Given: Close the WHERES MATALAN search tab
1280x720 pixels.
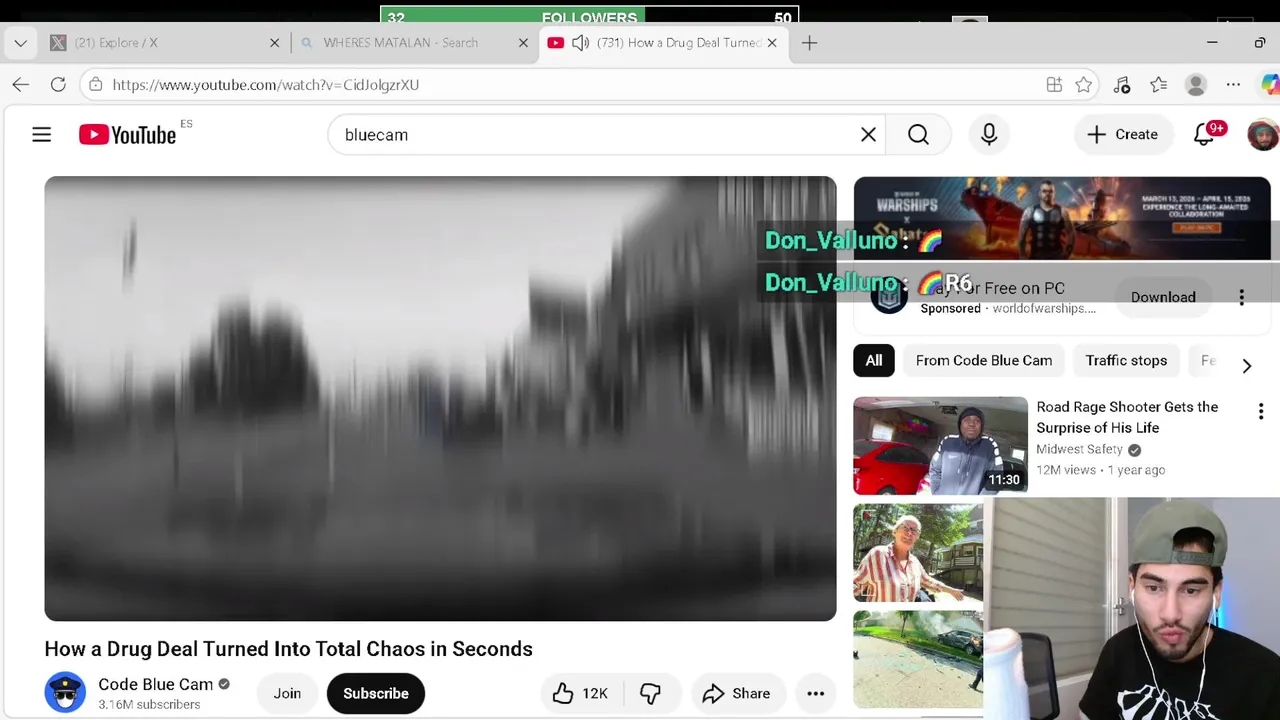Looking at the screenshot, I should [523, 43].
